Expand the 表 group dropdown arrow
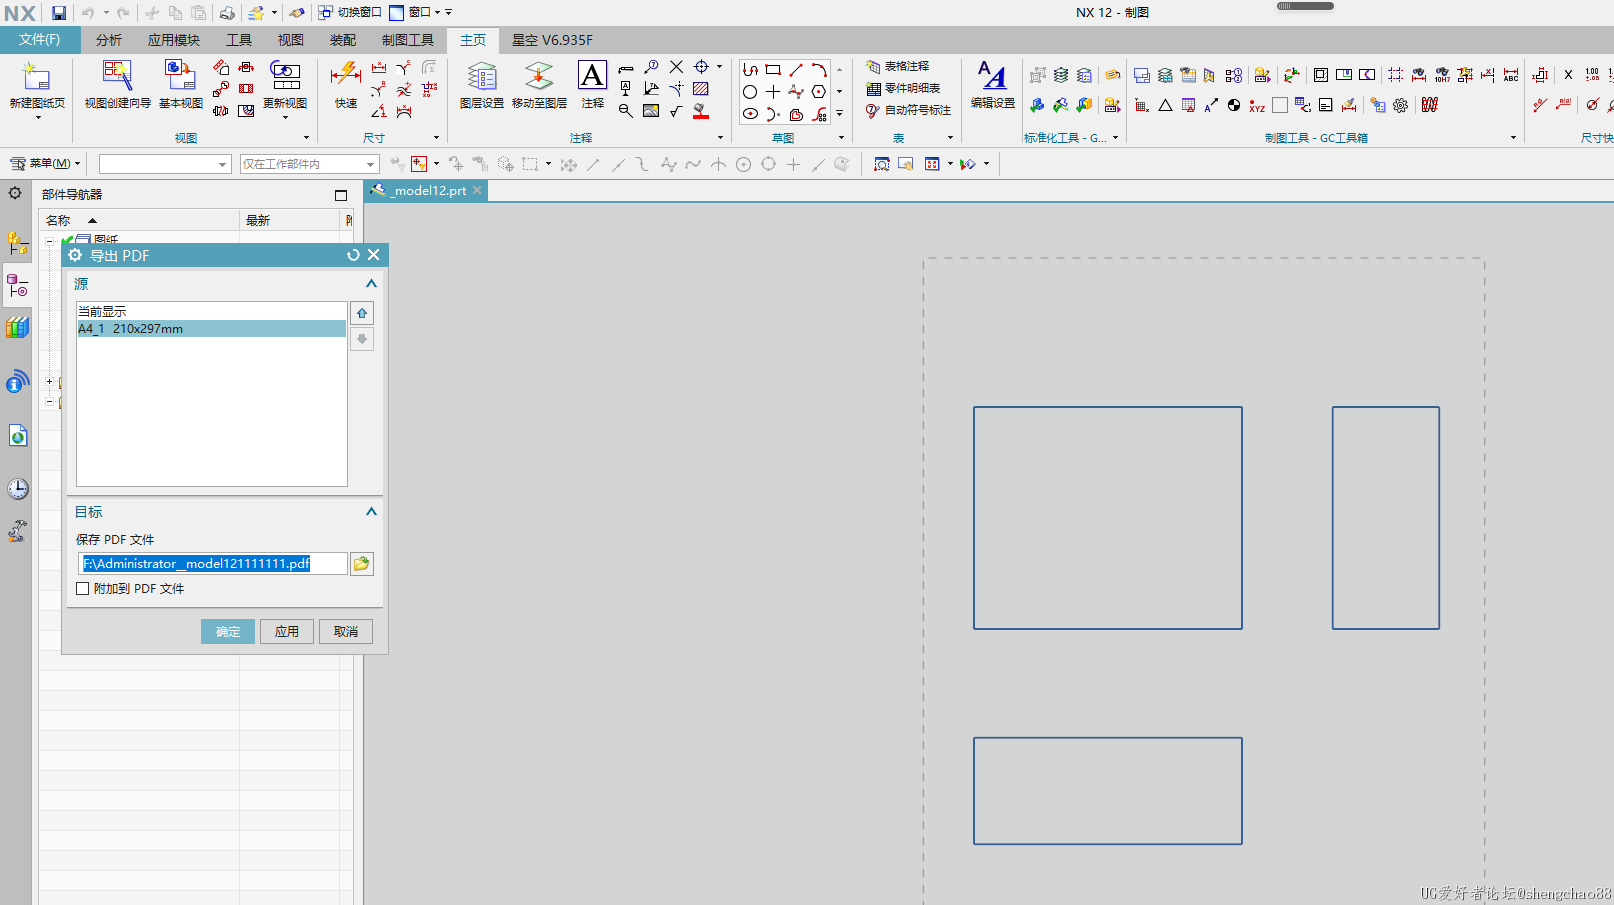The width and height of the screenshot is (1614, 905). (x=950, y=138)
